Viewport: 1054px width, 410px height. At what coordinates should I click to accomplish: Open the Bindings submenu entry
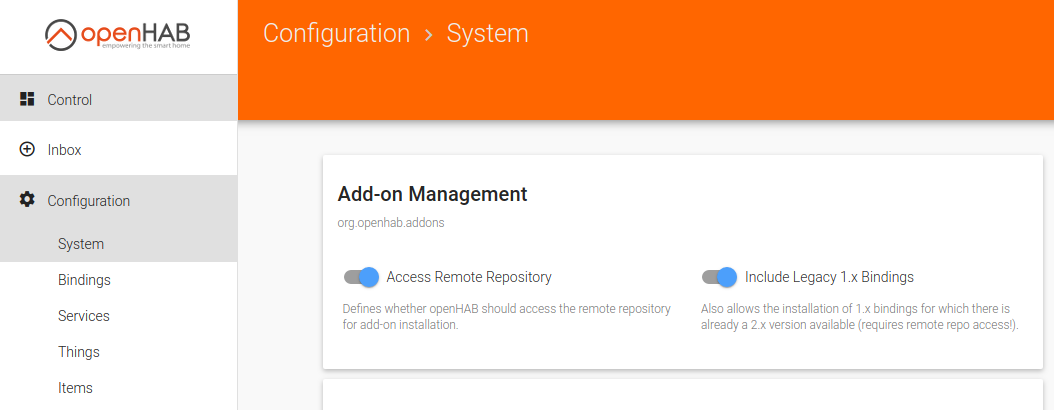click(118, 280)
